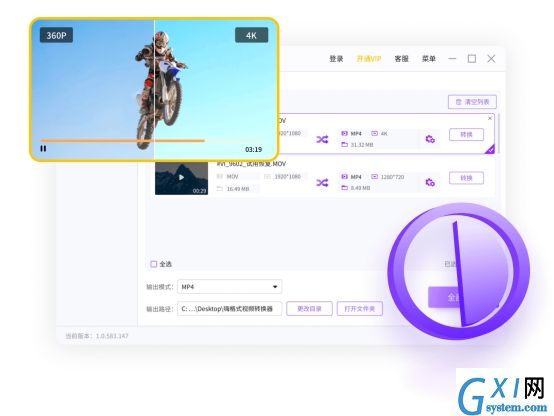554x416 pixels.
Task: Toggle the purple corner checkmark on first file
Action: pos(490,150)
